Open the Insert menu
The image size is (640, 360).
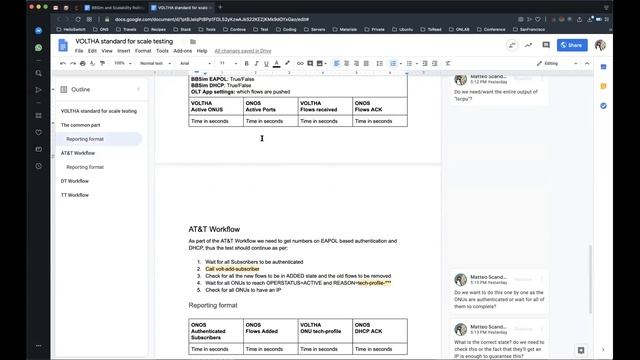(124, 51)
